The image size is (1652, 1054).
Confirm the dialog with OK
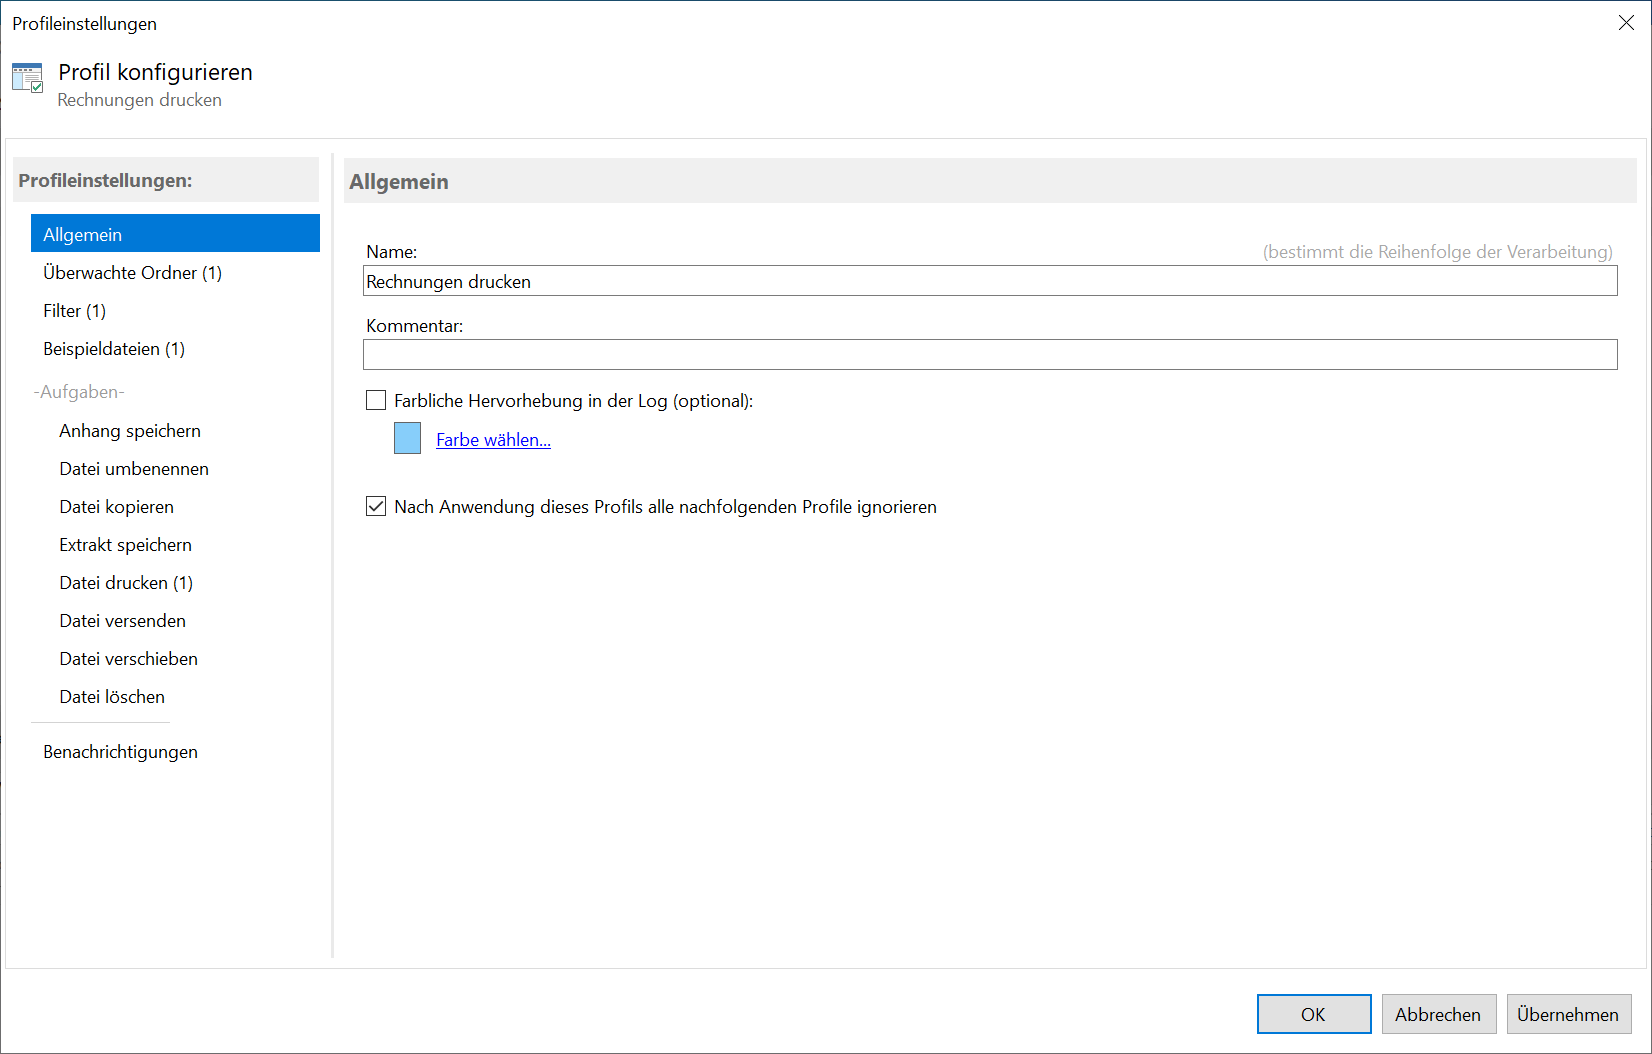tap(1313, 1014)
